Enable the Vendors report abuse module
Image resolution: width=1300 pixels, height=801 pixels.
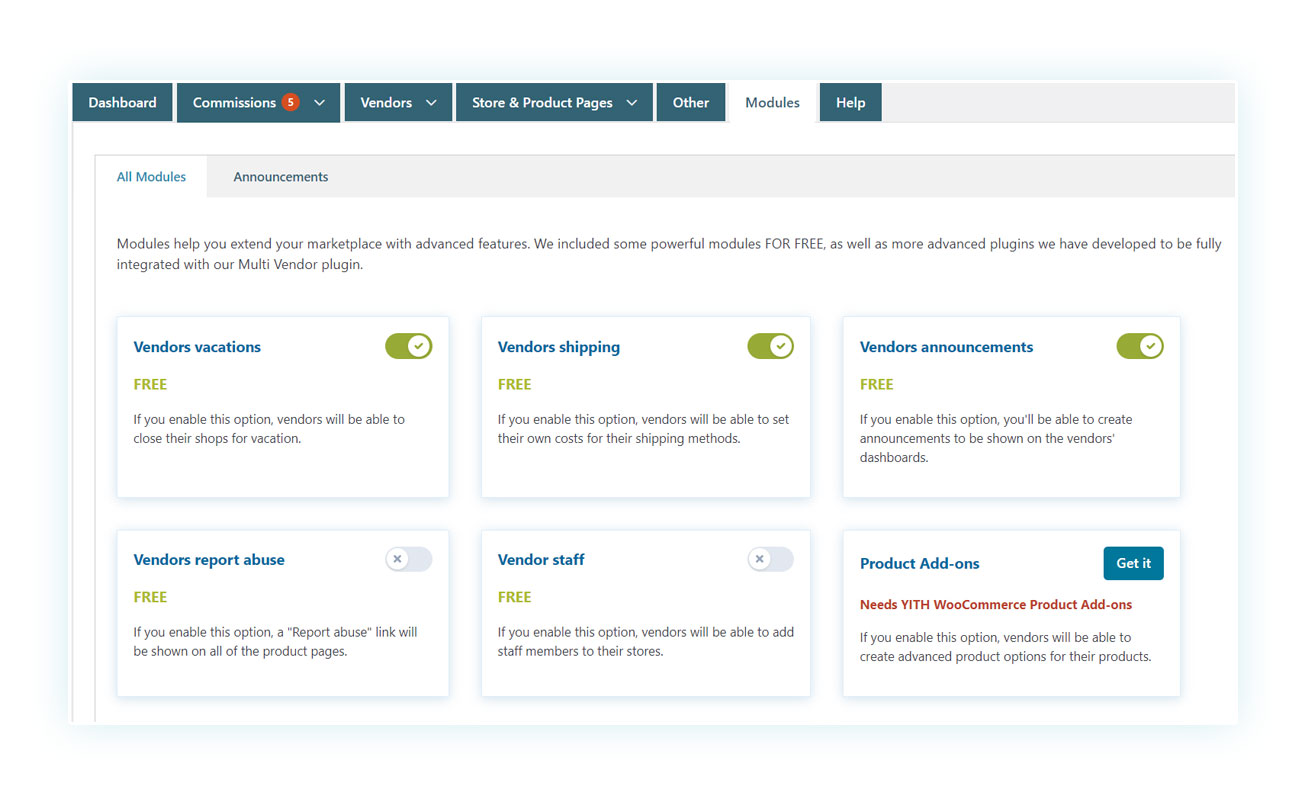(x=408, y=559)
